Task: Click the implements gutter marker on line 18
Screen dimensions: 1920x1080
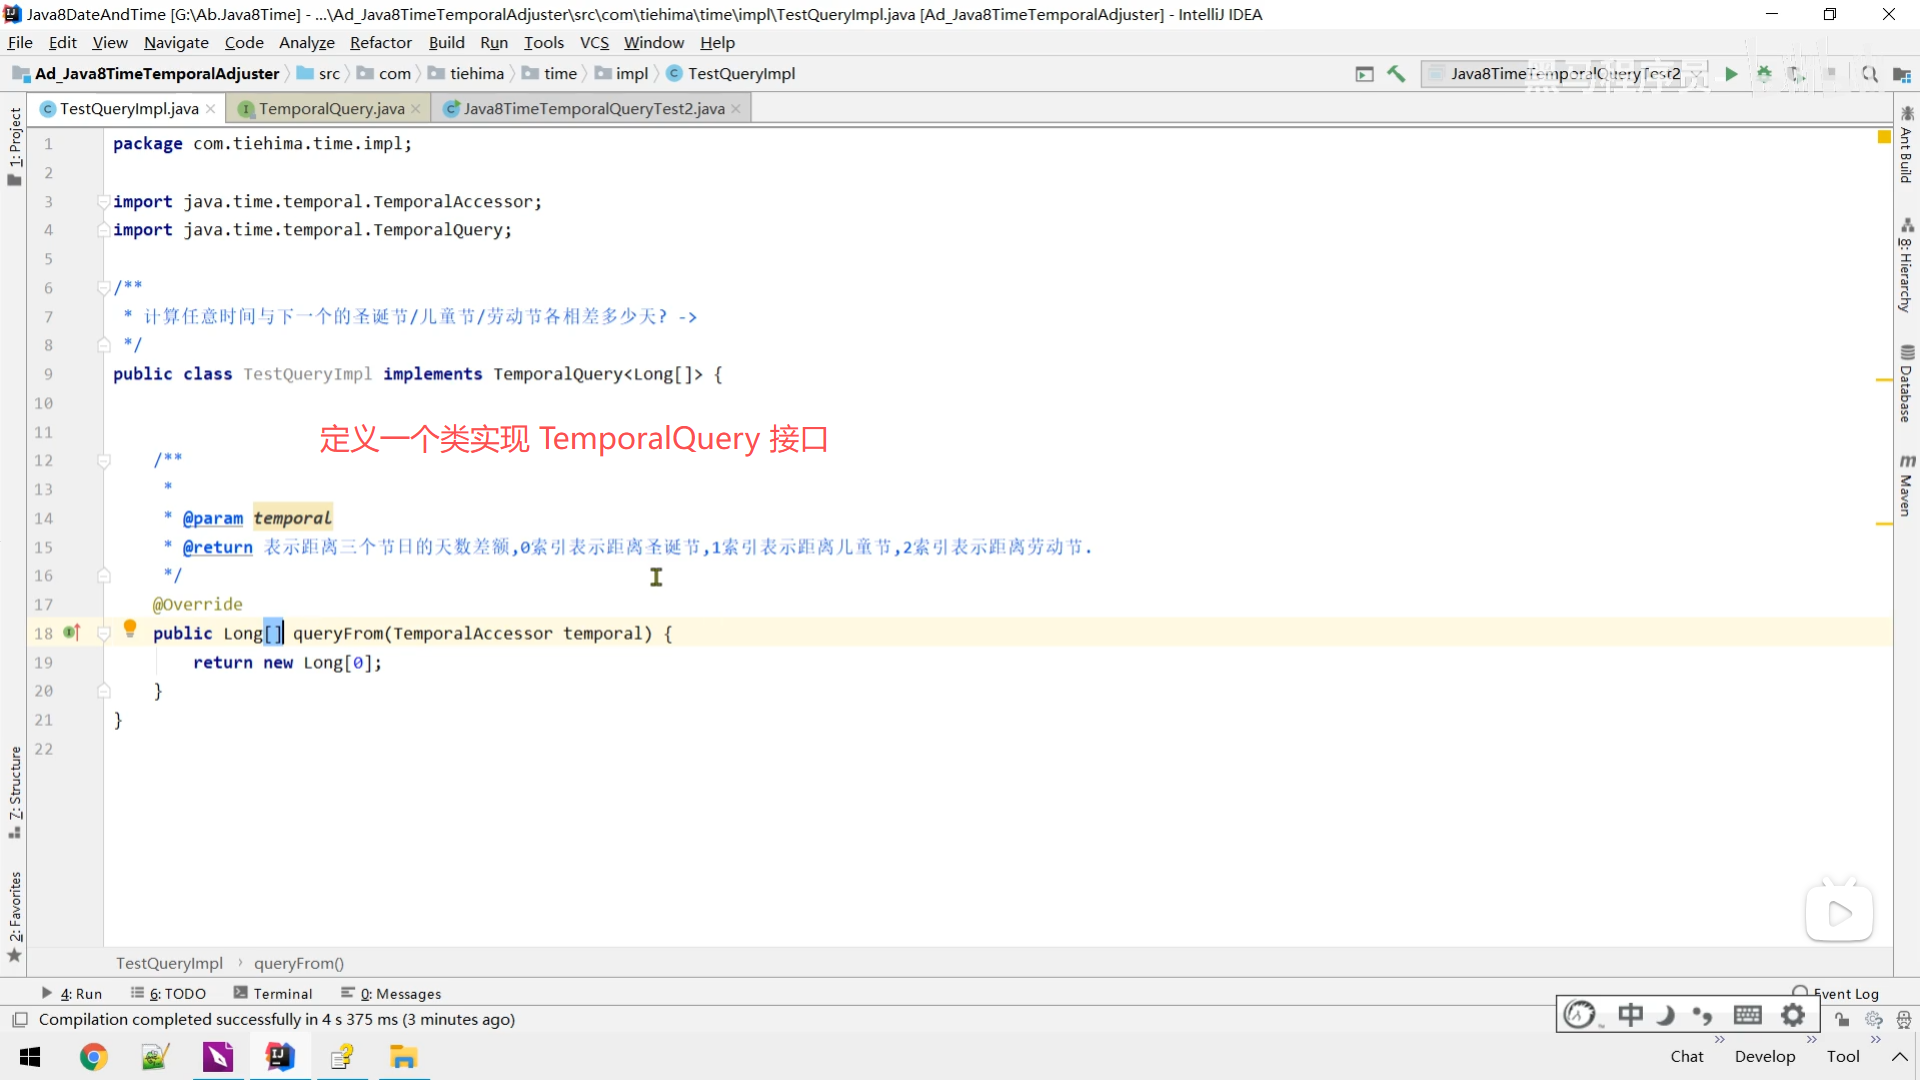Action: click(72, 633)
